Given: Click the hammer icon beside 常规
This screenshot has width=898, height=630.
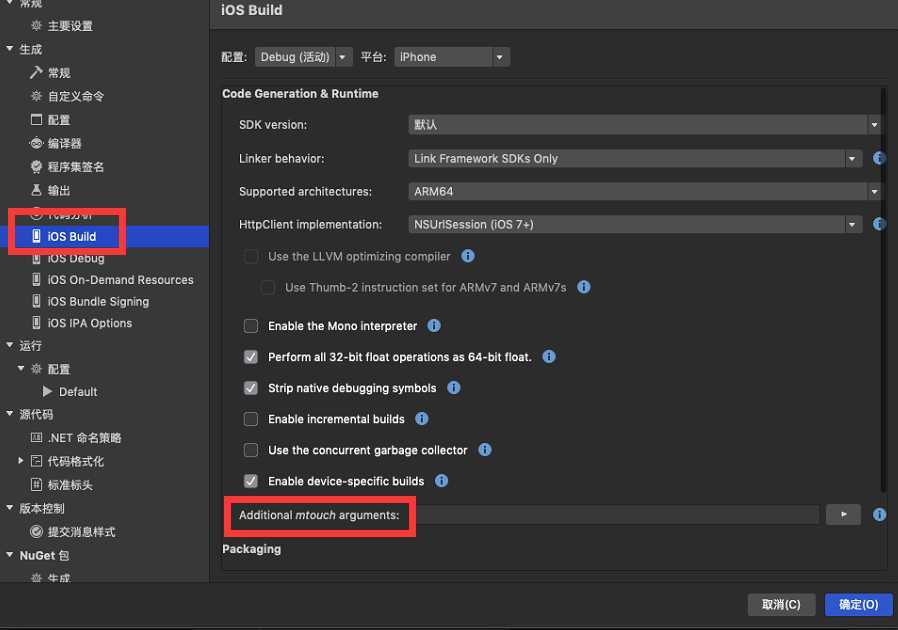Looking at the screenshot, I should (36, 72).
